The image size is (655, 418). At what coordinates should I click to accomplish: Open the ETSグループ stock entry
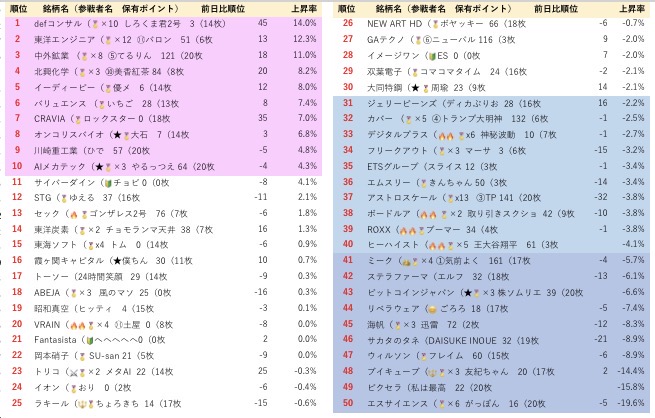click(x=393, y=165)
